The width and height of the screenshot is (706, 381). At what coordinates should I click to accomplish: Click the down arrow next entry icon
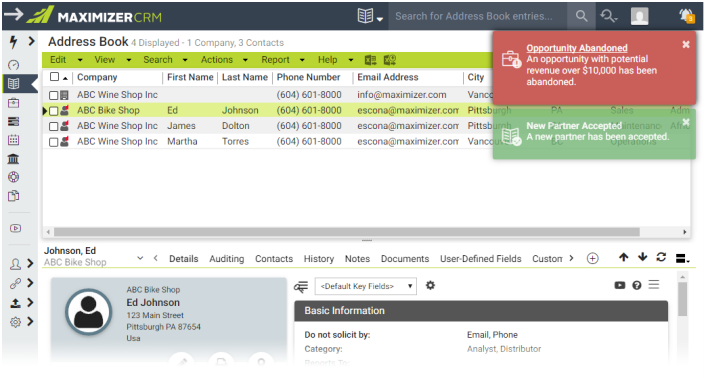[643, 257]
